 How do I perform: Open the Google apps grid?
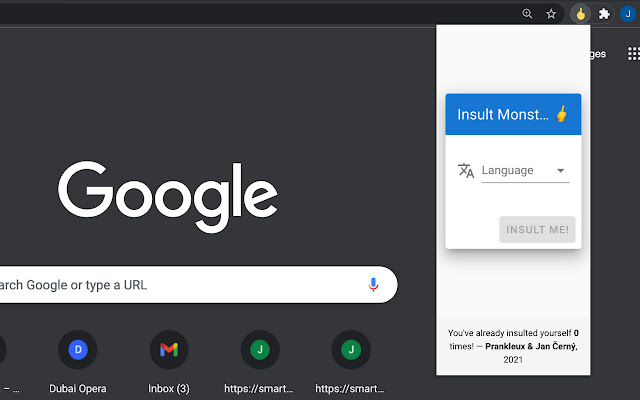coord(633,53)
